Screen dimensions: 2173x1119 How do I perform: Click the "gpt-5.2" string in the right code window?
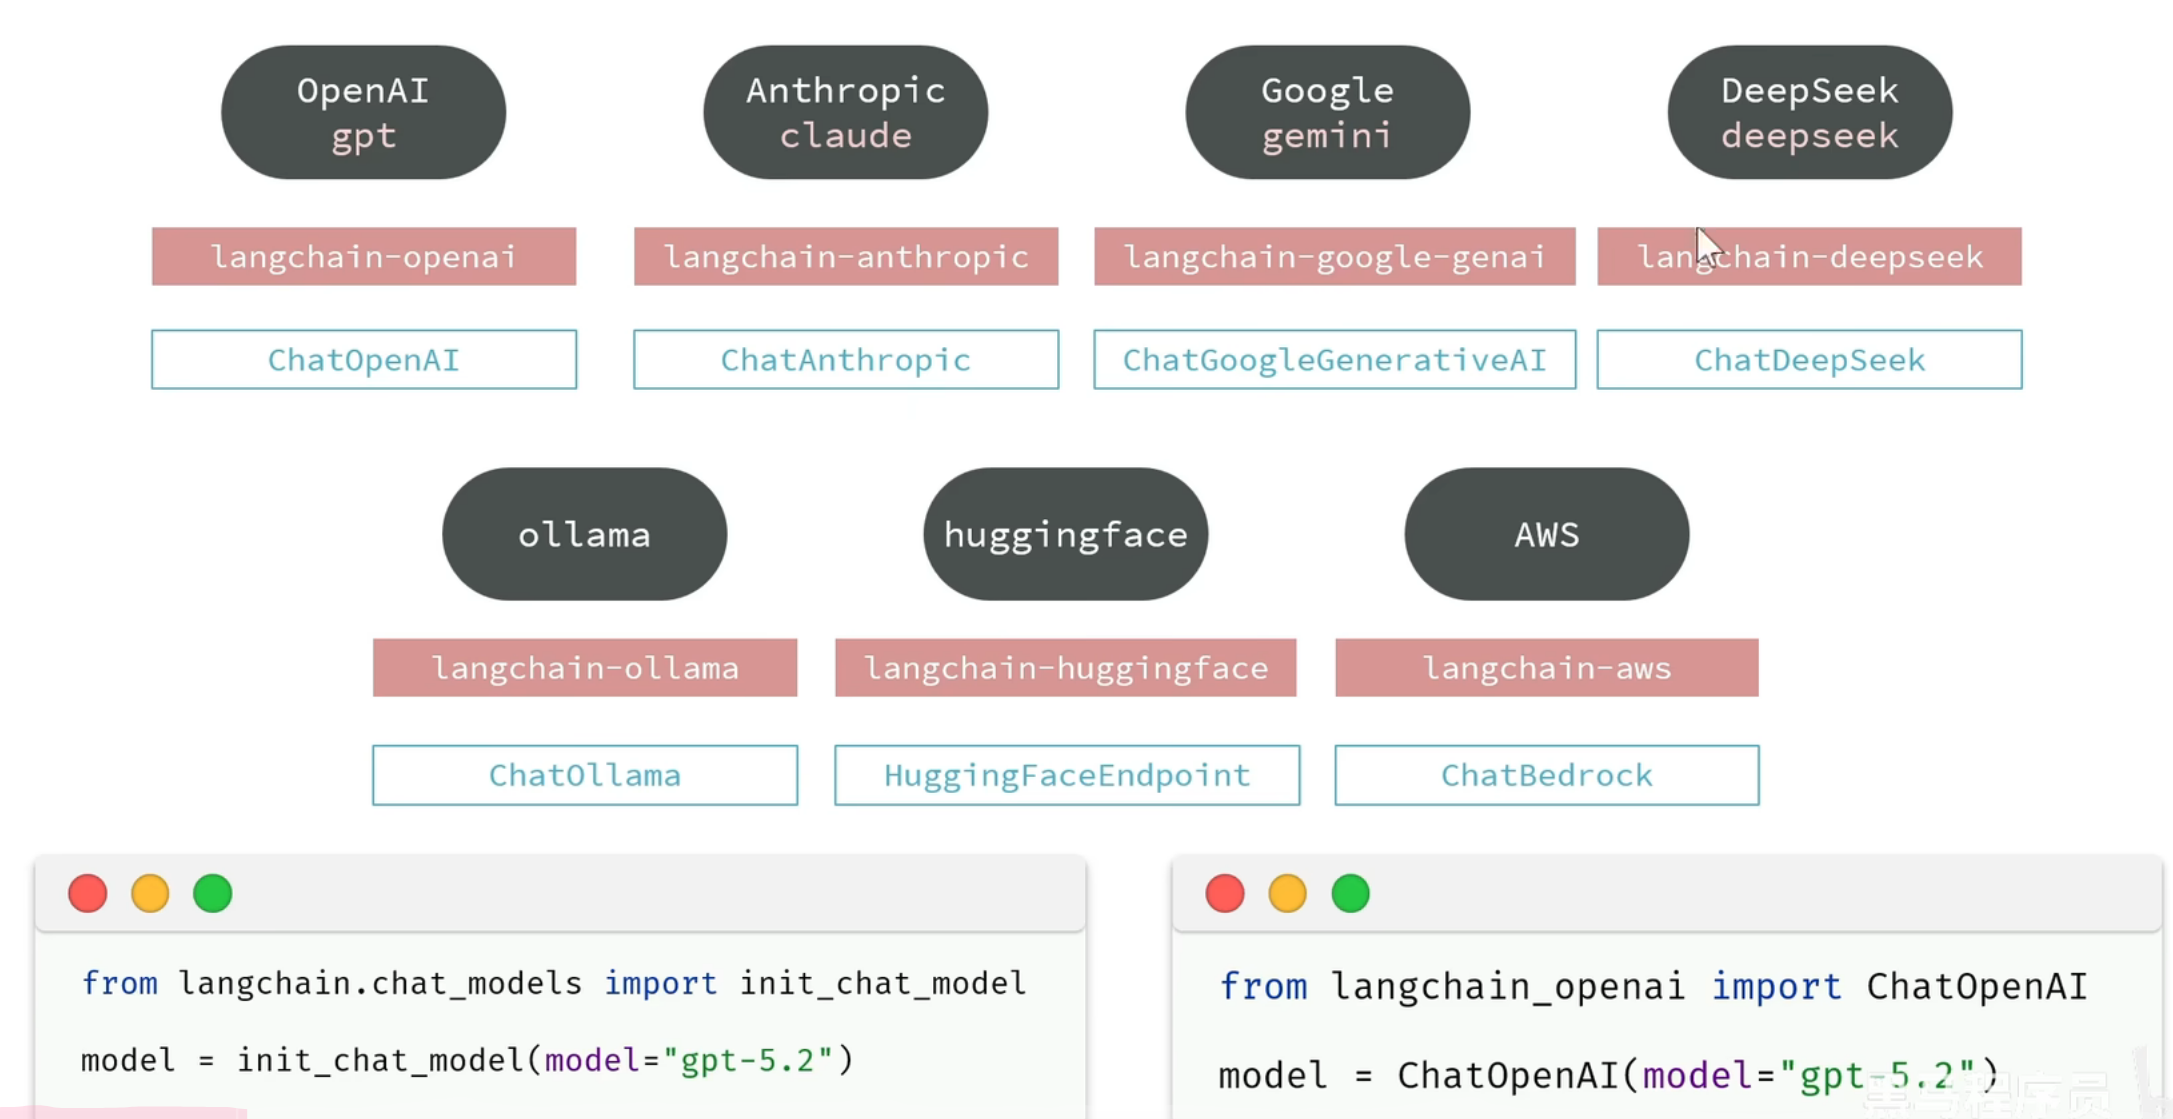1888,1076
